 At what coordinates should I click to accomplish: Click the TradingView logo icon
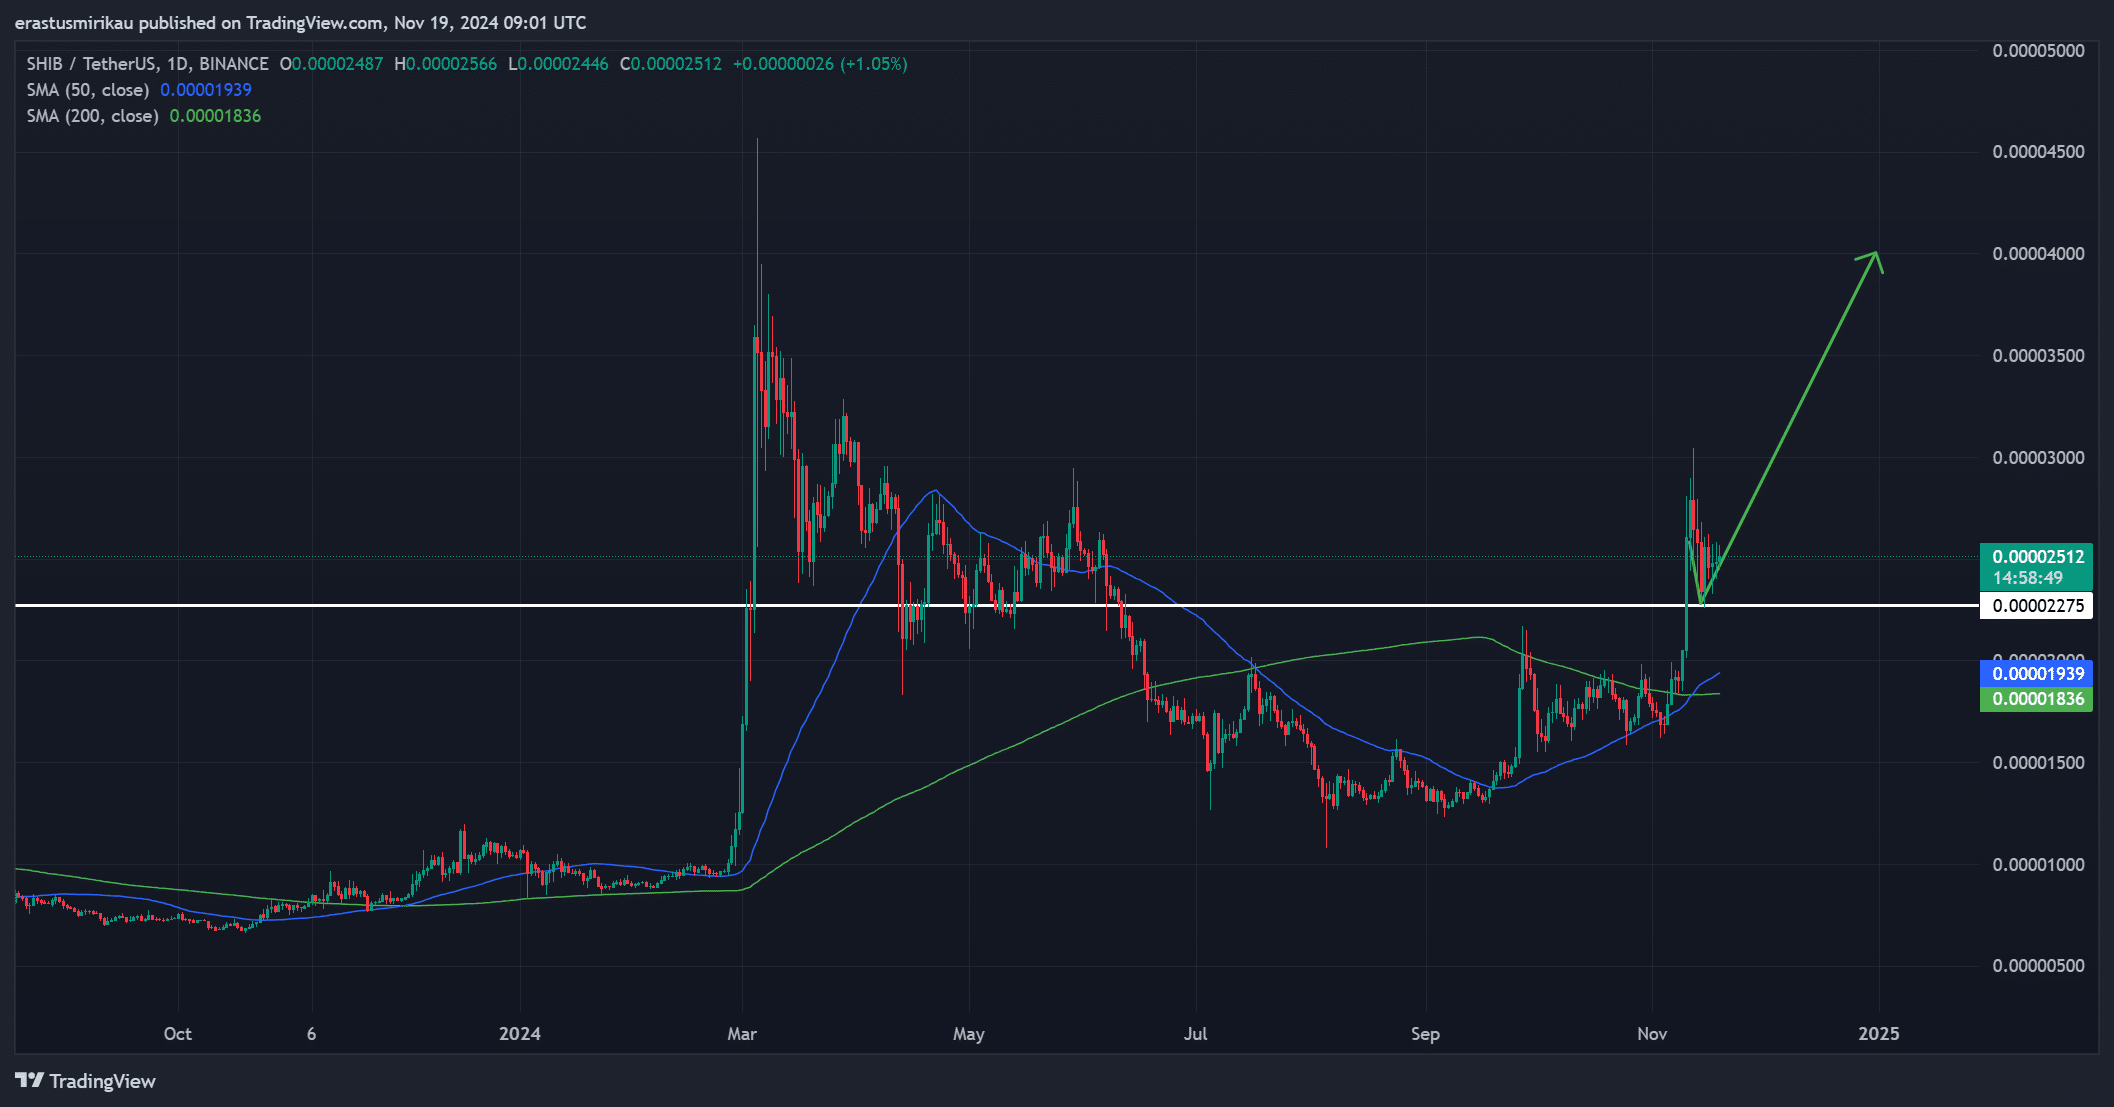coord(30,1080)
